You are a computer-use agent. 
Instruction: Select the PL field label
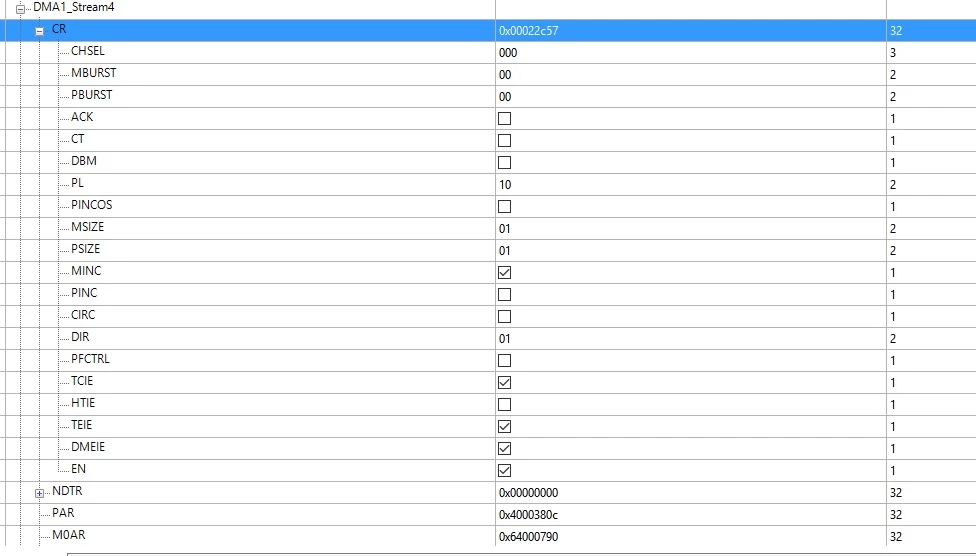pos(77,183)
